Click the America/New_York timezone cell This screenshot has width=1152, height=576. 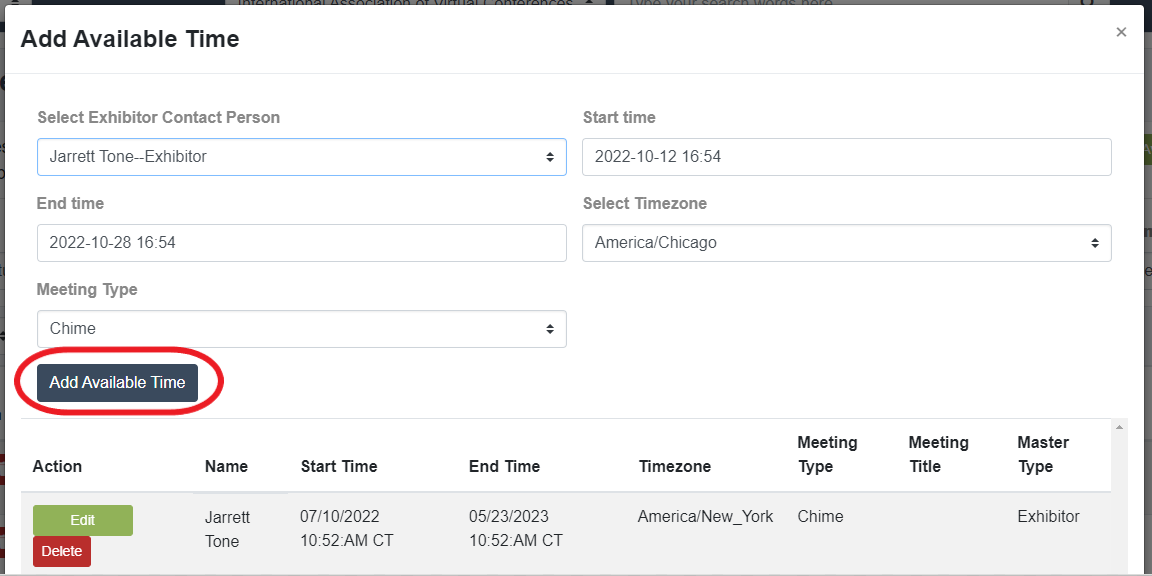point(705,516)
